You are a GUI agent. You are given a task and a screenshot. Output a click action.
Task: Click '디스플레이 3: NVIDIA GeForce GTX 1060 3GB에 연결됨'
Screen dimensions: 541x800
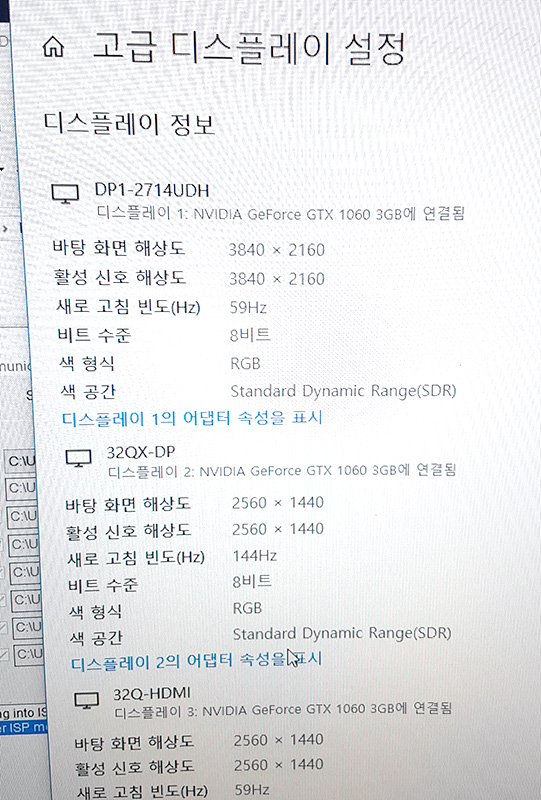(x=283, y=709)
